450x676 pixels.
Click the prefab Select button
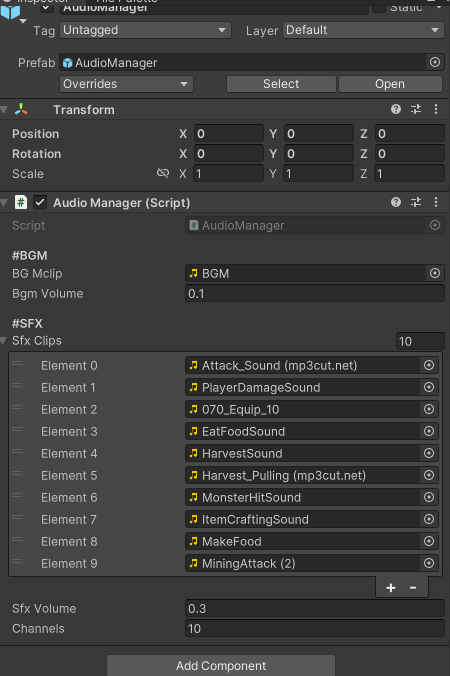tap(281, 84)
